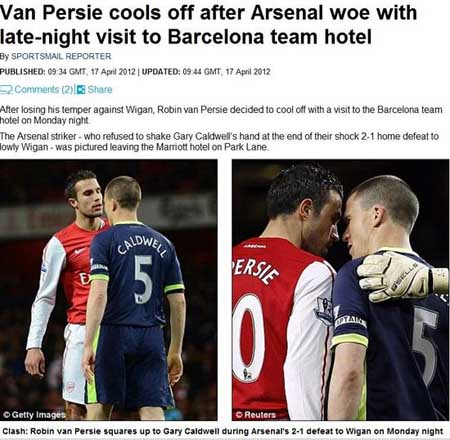Click the PERSIE lettering on the red shirt
The image size is (450, 440).
click(256, 270)
